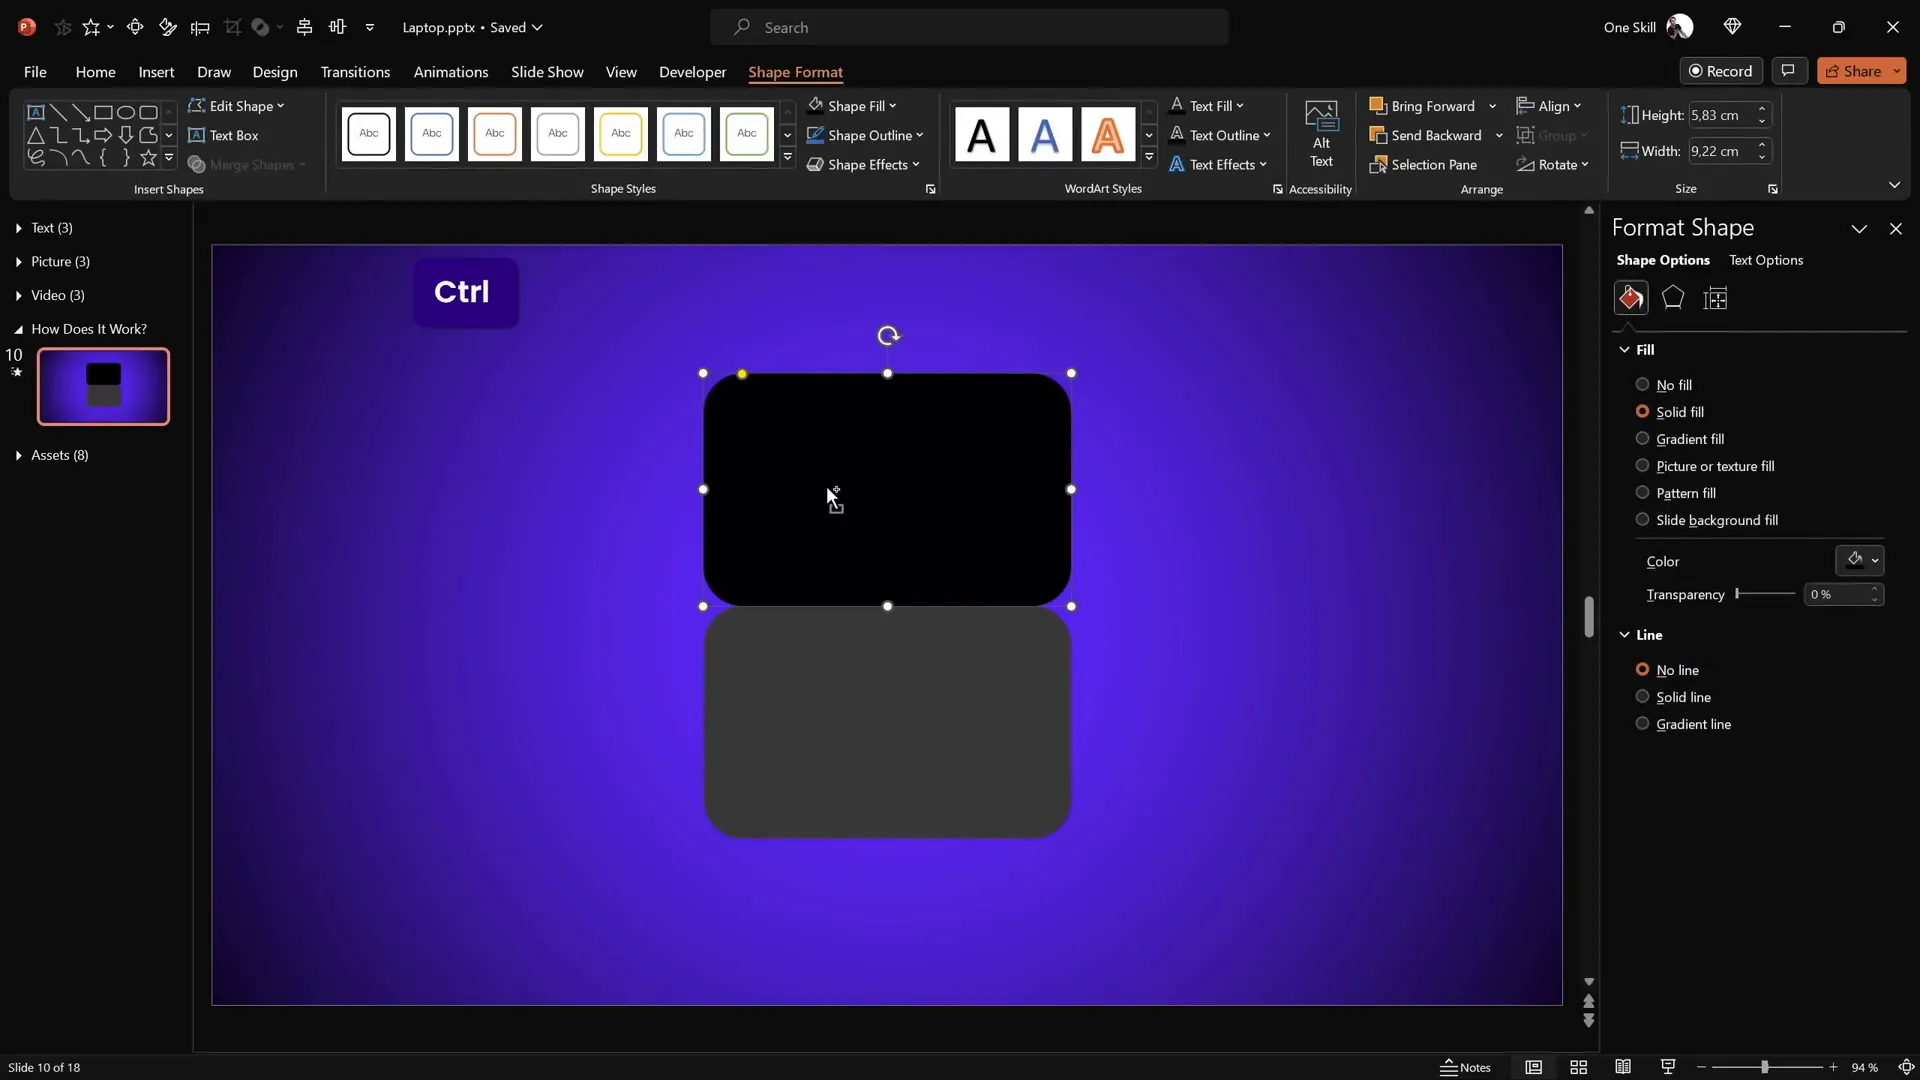The image size is (1920, 1080).
Task: Select the Solid fill option
Action: tap(1642, 411)
